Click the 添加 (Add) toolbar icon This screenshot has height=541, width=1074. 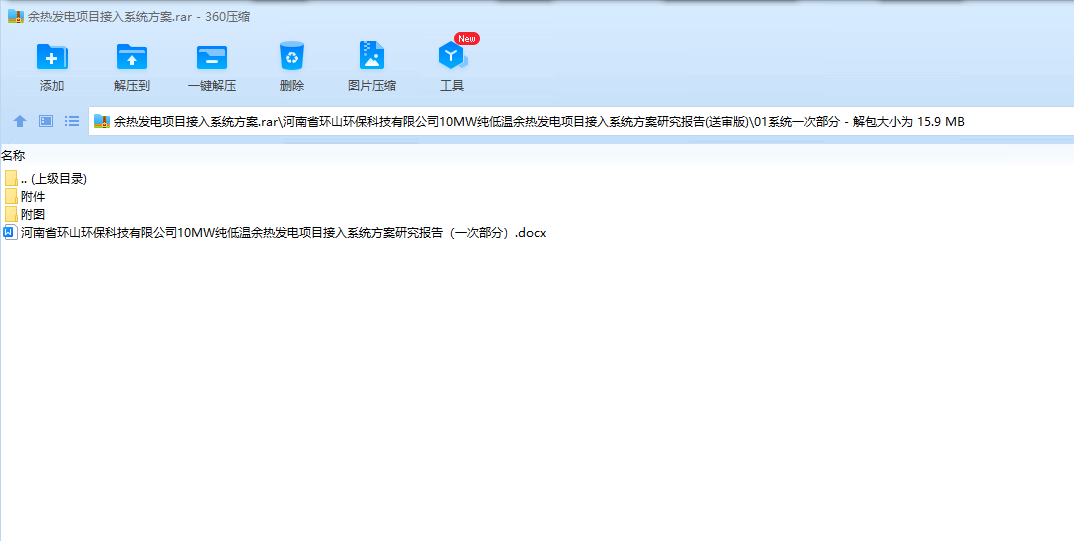click(52, 57)
